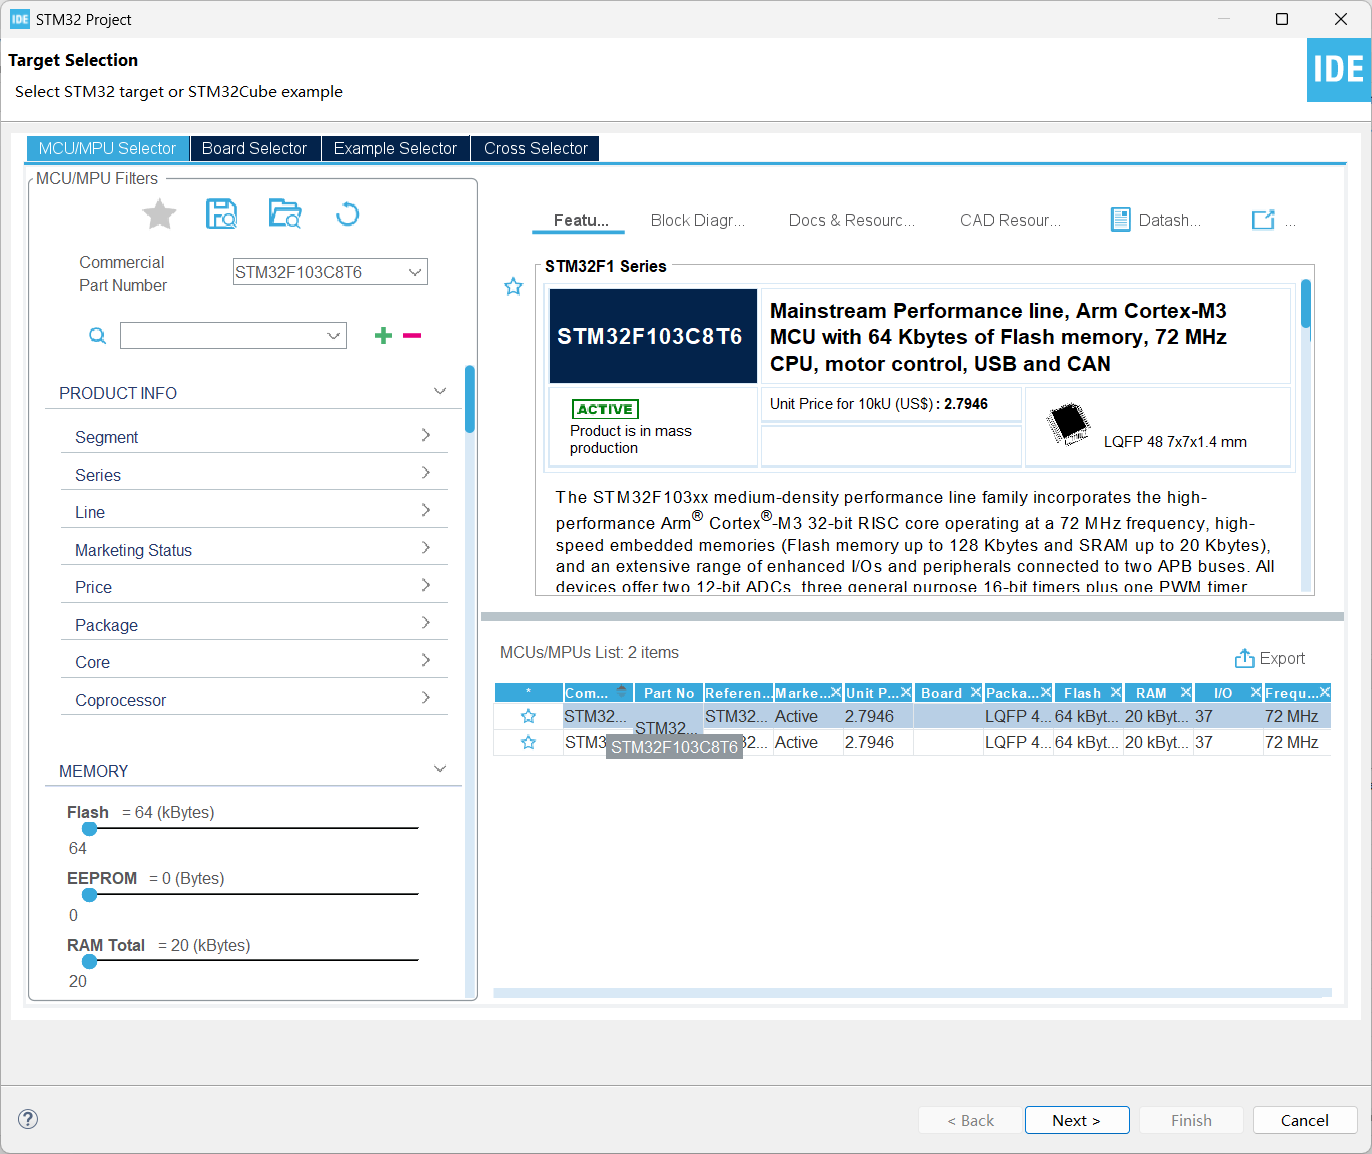1372x1154 pixels.
Task: Open the search text combo box
Action: 233,336
